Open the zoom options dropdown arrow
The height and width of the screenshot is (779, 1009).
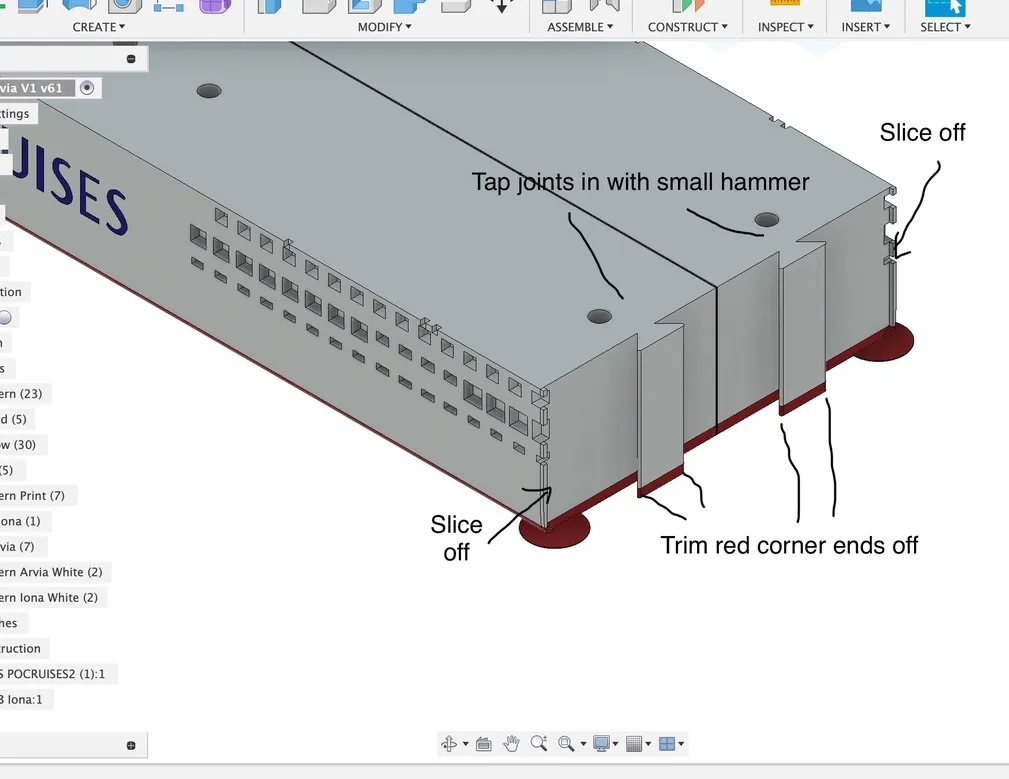583,744
